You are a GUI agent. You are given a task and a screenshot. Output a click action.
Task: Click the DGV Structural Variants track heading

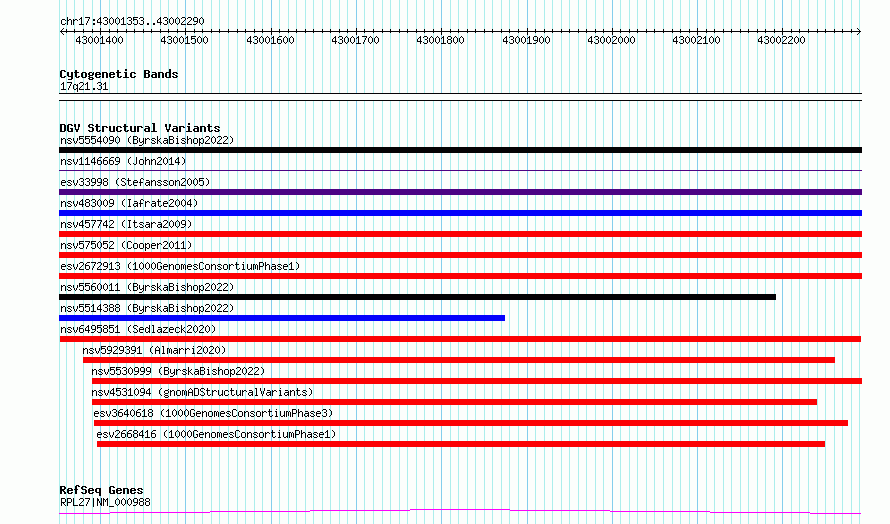point(140,128)
